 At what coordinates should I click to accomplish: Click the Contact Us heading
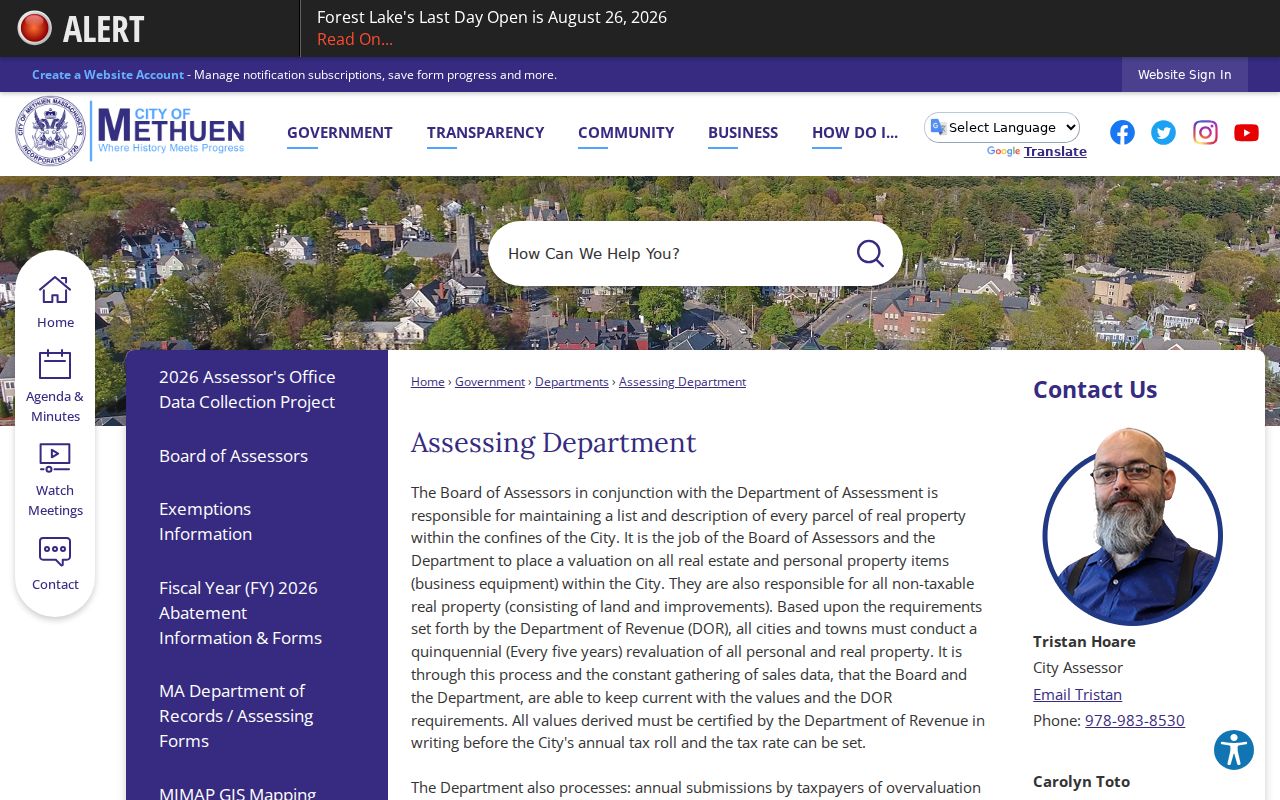[x=1095, y=389]
